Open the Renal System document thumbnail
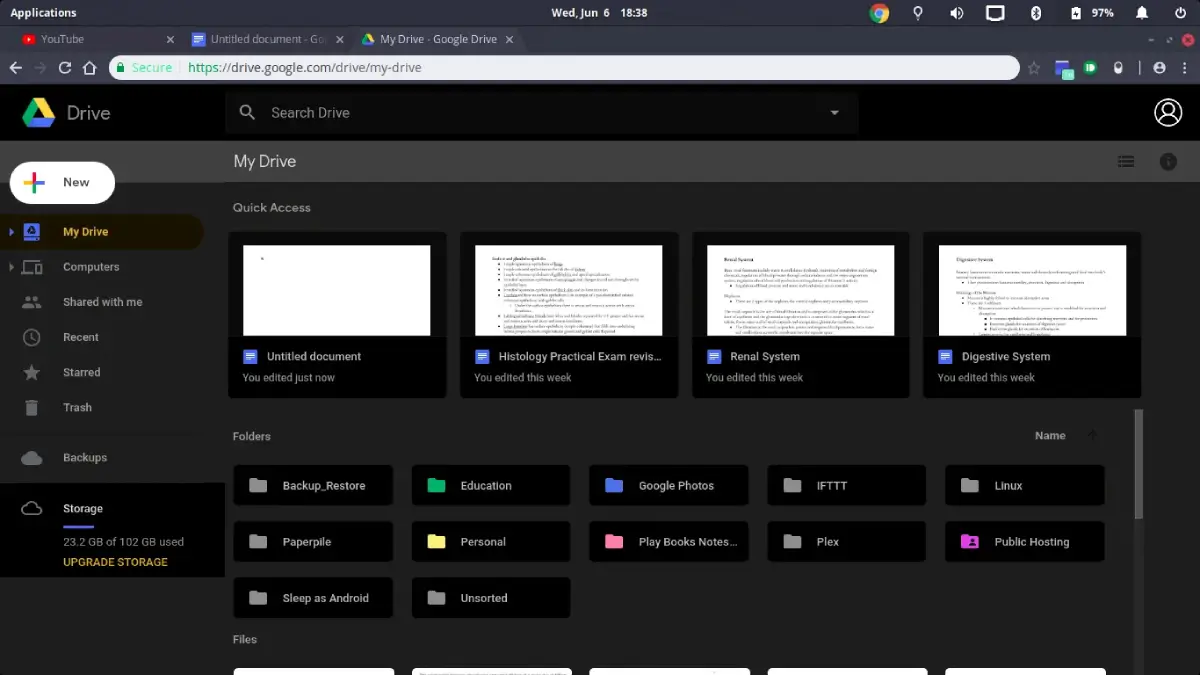Screen dimensions: 1200x675 coord(800,288)
